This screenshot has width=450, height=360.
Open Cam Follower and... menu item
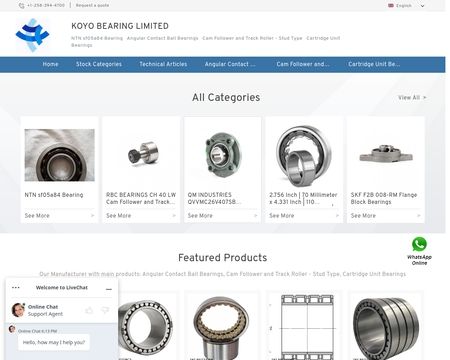[303, 64]
